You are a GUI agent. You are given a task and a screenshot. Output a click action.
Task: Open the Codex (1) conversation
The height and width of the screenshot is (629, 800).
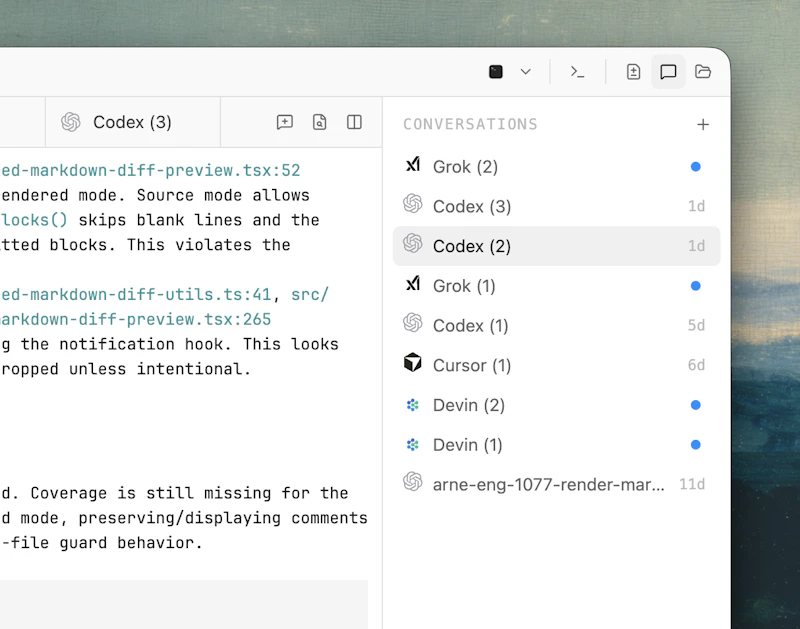click(x=556, y=325)
